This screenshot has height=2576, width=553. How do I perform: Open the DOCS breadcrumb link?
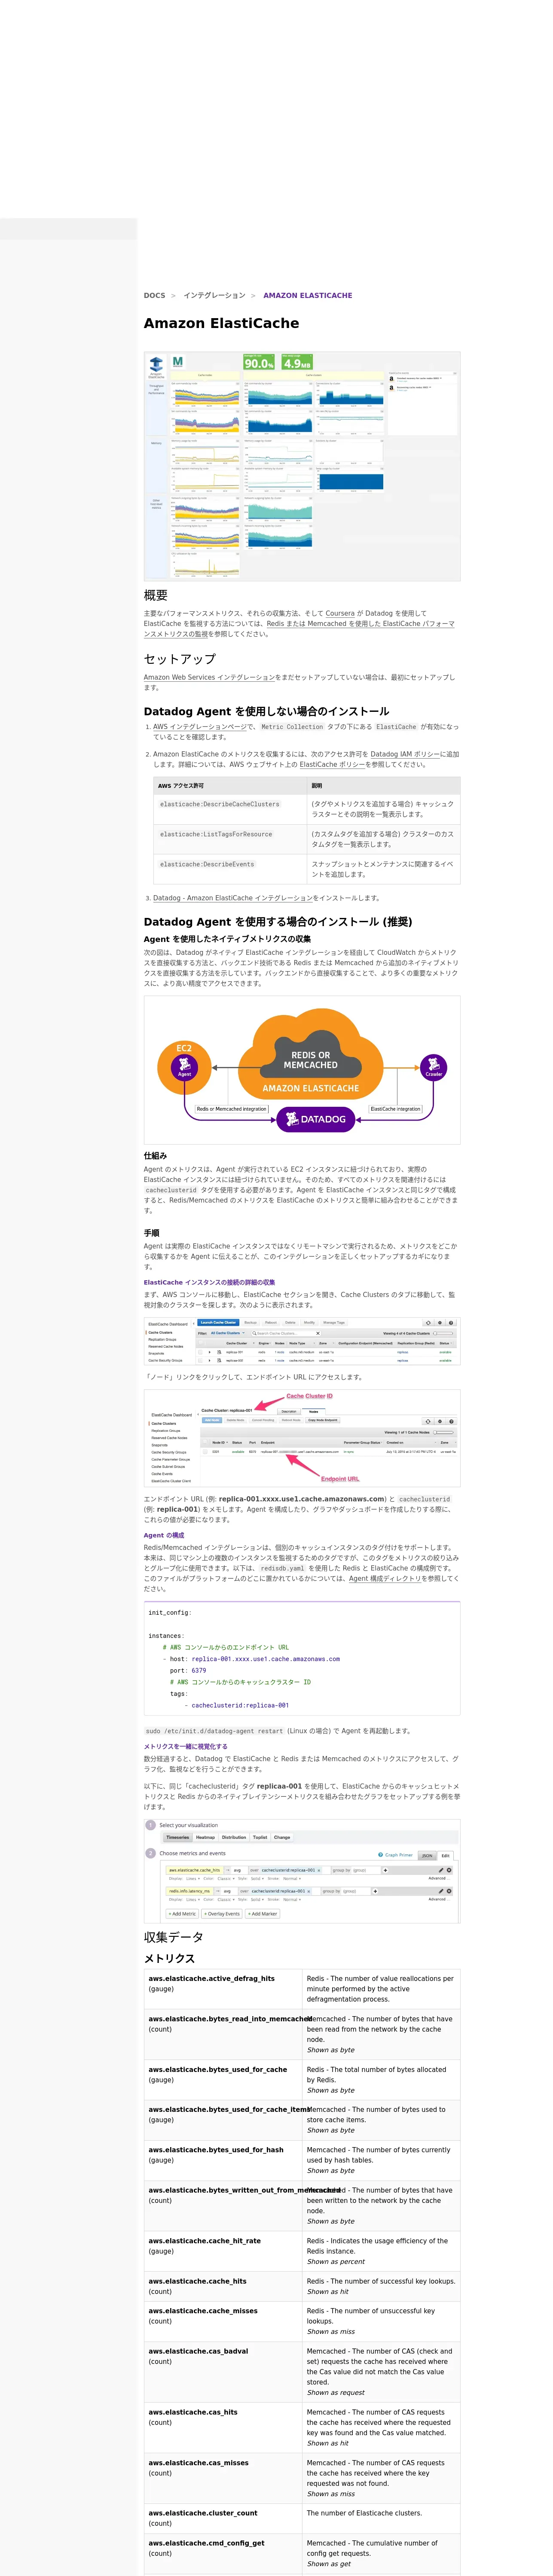tap(154, 295)
